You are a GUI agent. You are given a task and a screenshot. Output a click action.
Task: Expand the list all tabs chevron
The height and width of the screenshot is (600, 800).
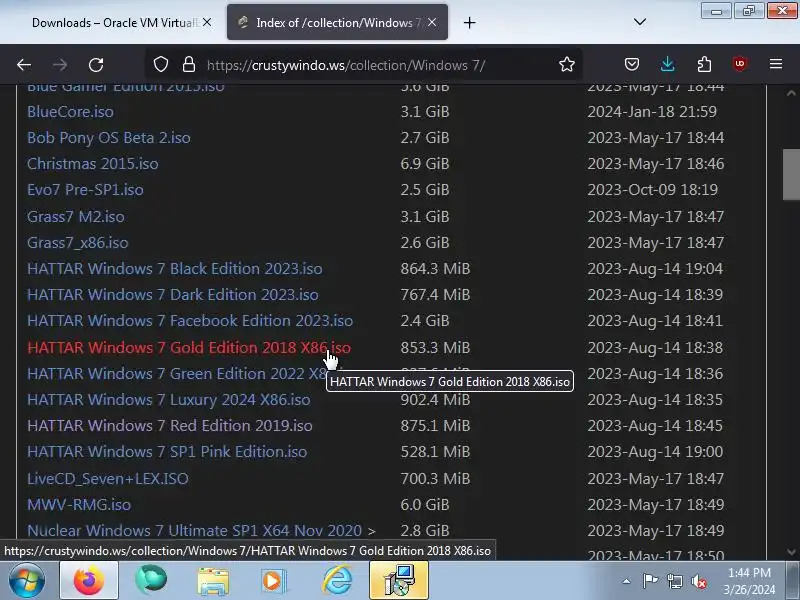pos(640,22)
